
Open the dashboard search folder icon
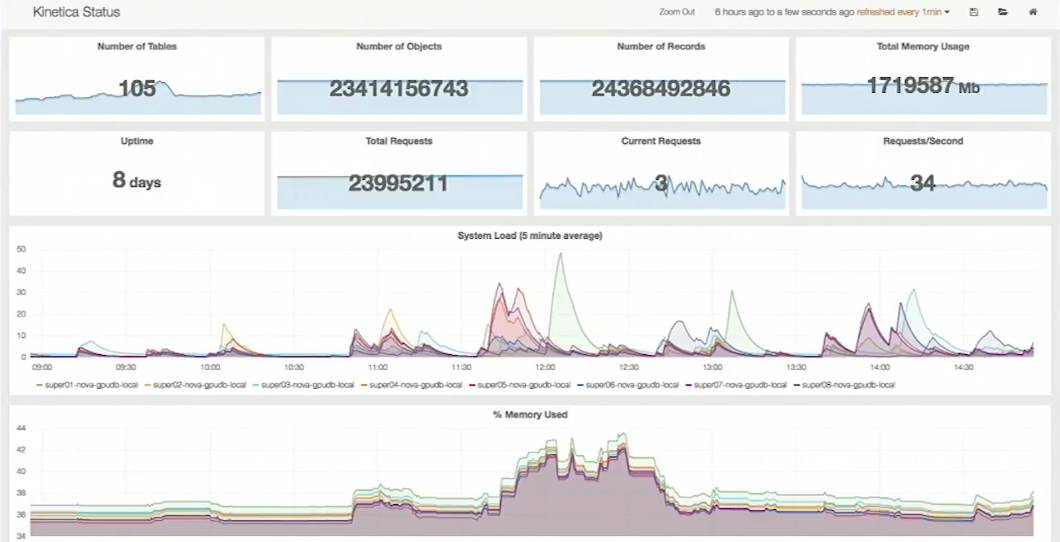pos(1003,12)
